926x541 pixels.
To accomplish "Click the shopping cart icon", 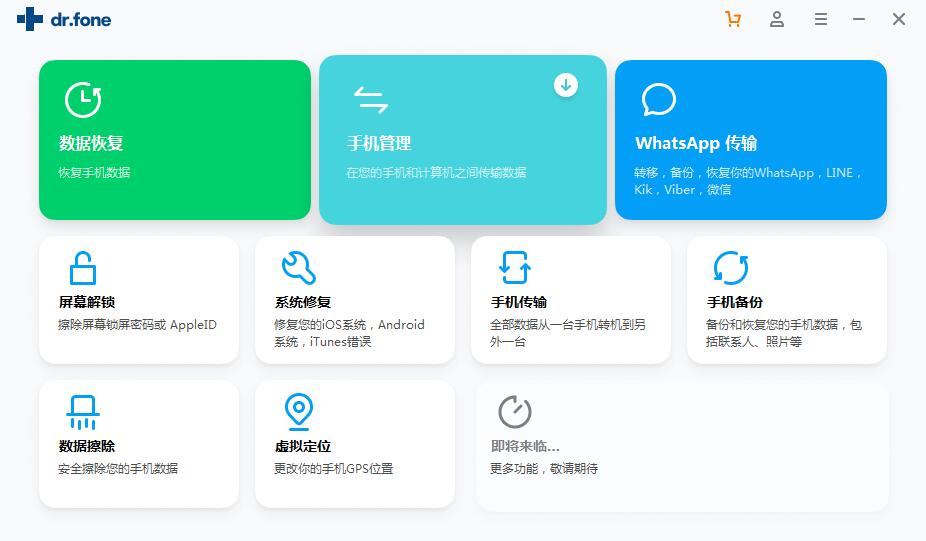I will (733, 19).
